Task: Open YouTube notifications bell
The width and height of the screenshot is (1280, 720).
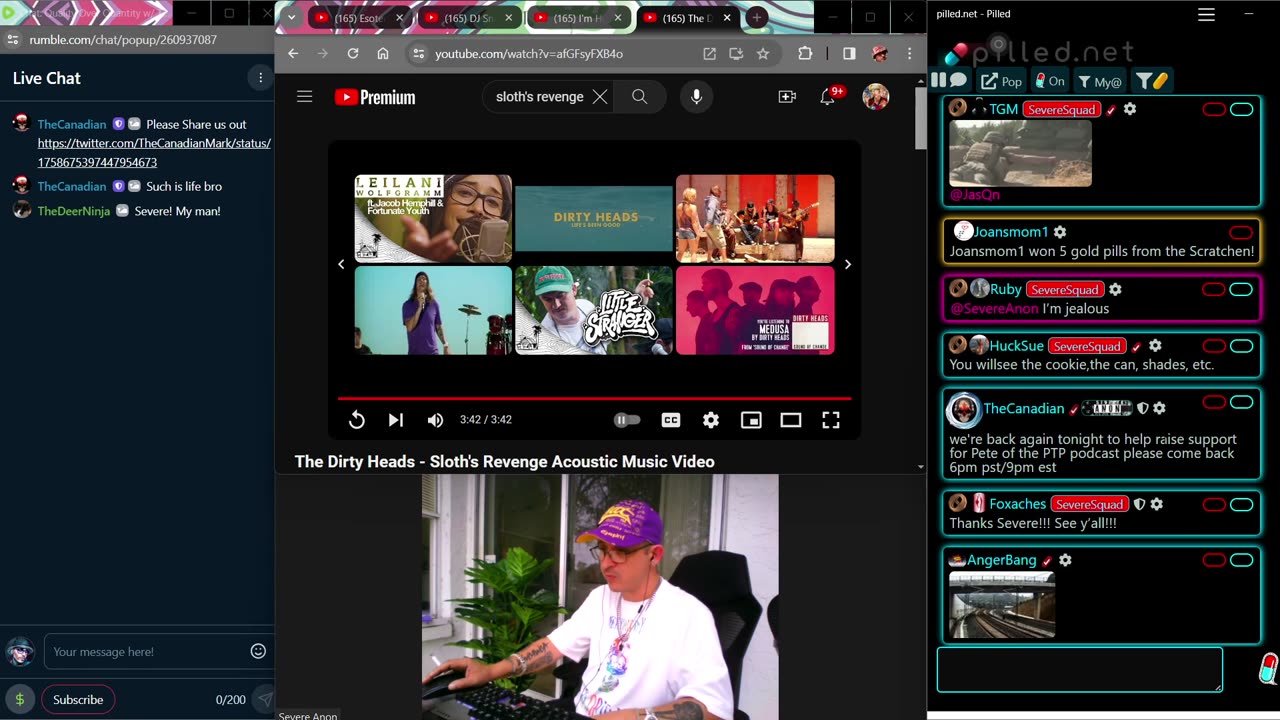Action: click(828, 97)
